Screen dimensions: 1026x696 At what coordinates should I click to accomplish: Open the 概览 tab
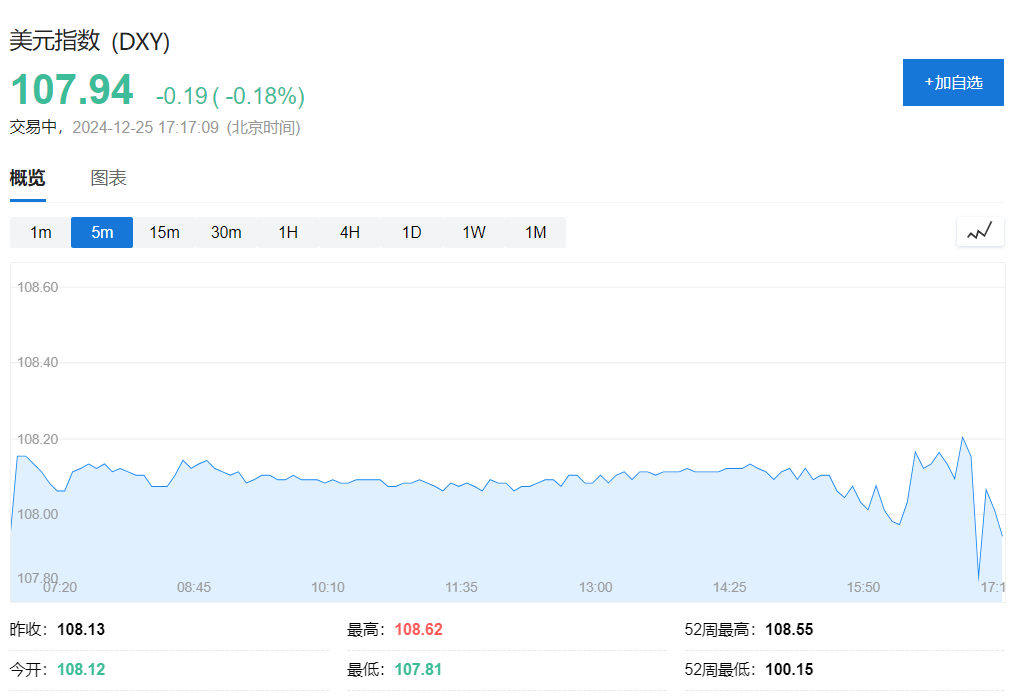(x=28, y=178)
